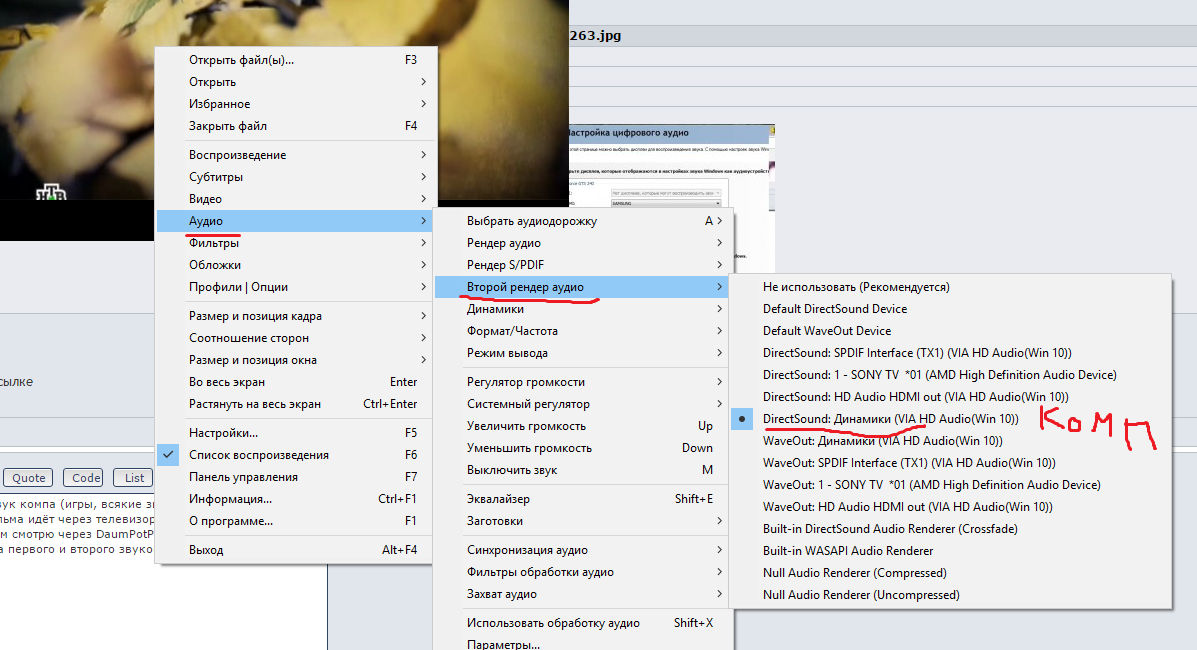Expand Регулятор громкости submenu
1197x650 pixels.
582,382
